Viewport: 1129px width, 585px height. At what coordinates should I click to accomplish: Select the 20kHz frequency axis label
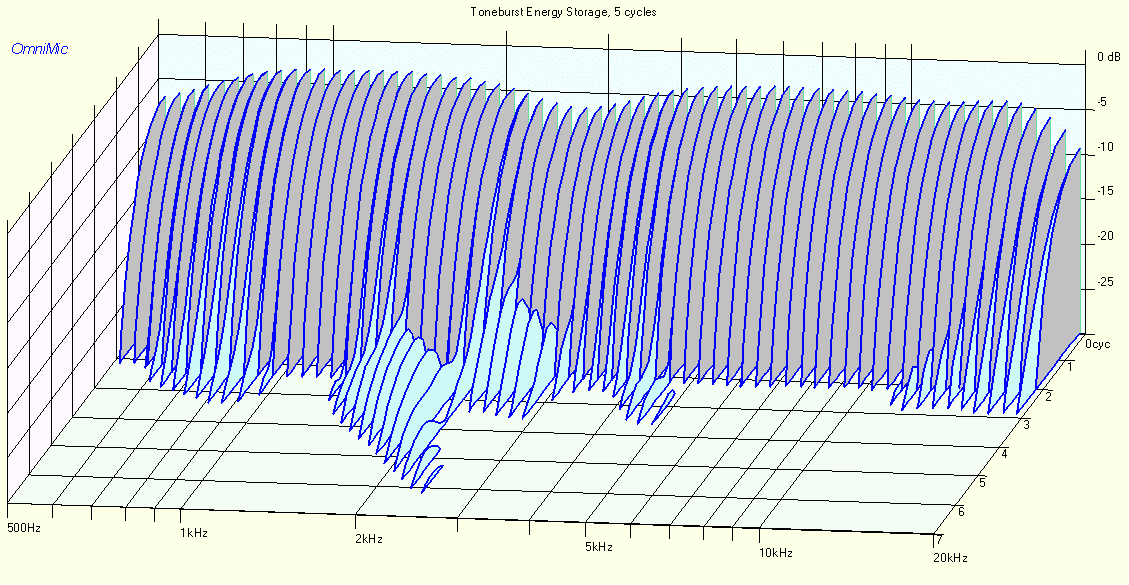point(950,558)
